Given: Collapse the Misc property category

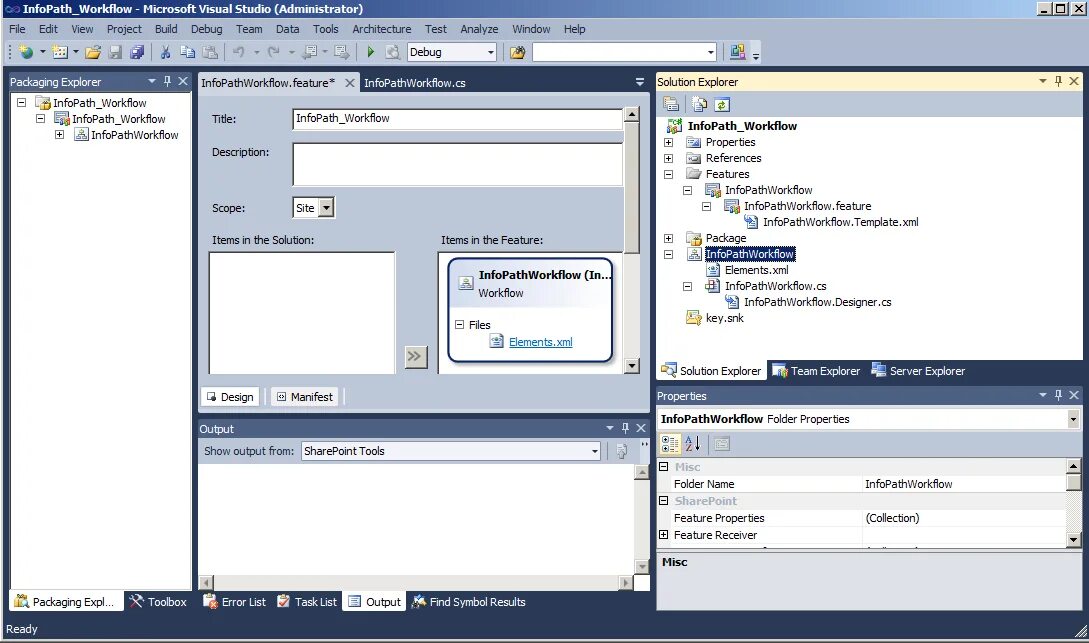Looking at the screenshot, I should [663, 467].
